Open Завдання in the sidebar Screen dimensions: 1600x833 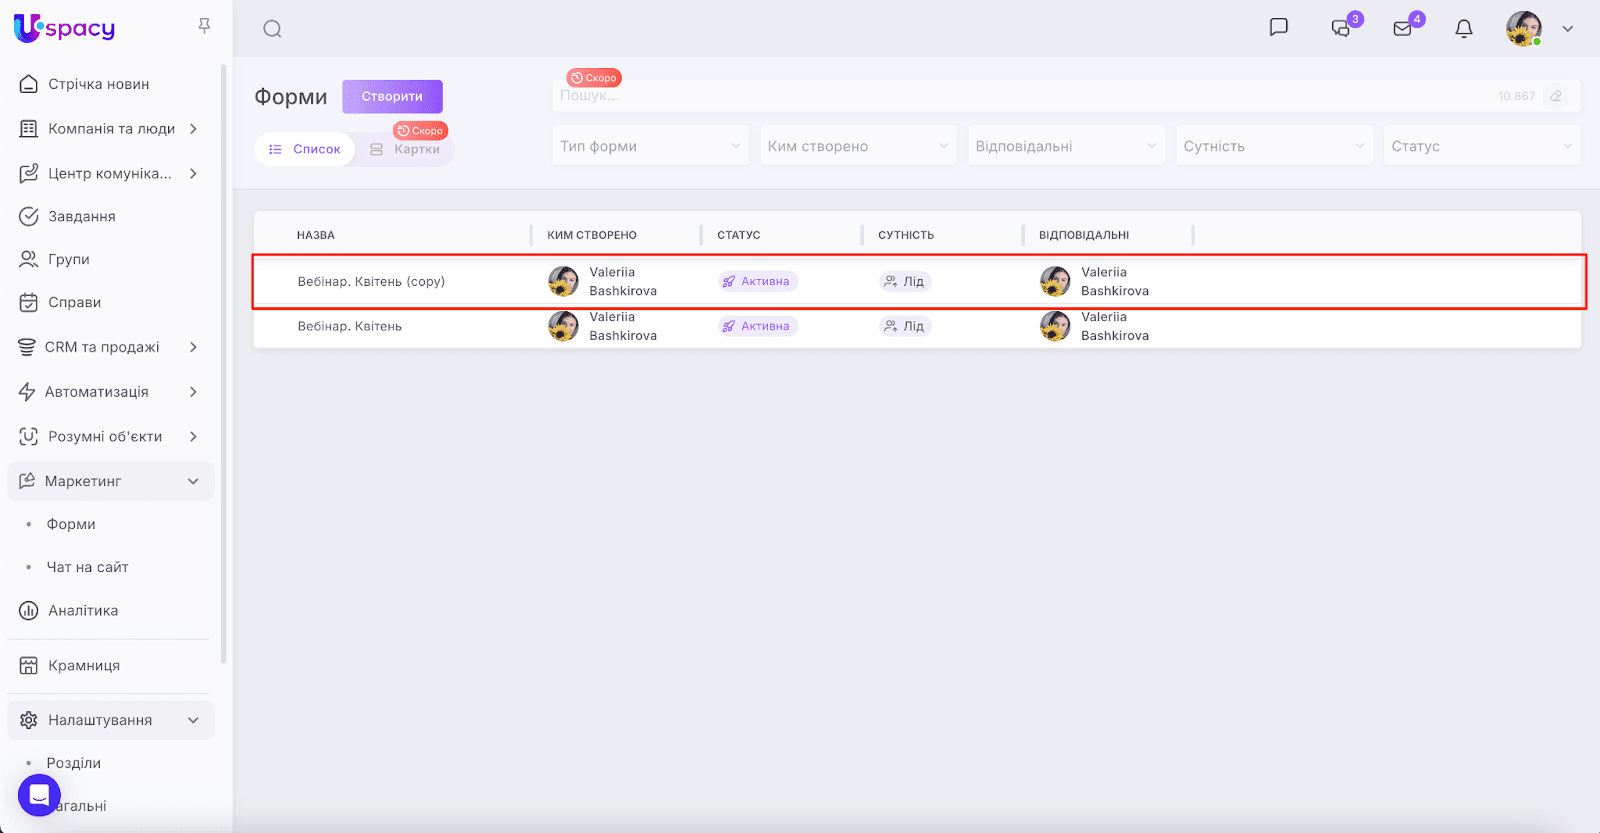pyautogui.click(x=82, y=216)
